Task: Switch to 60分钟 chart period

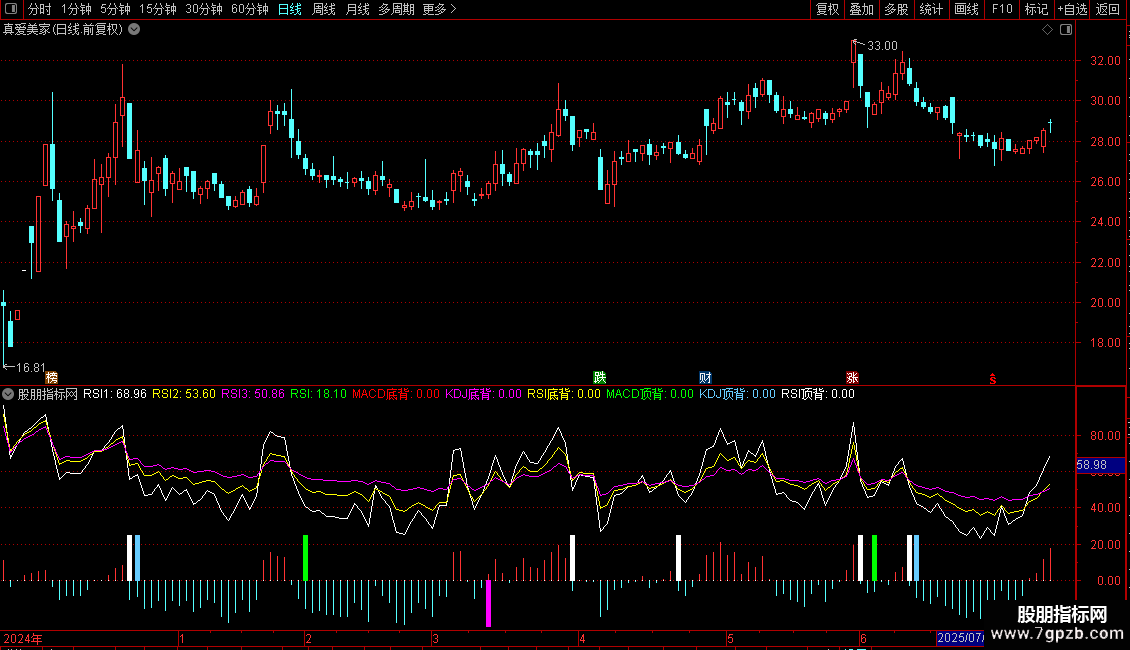Action: pos(249,9)
